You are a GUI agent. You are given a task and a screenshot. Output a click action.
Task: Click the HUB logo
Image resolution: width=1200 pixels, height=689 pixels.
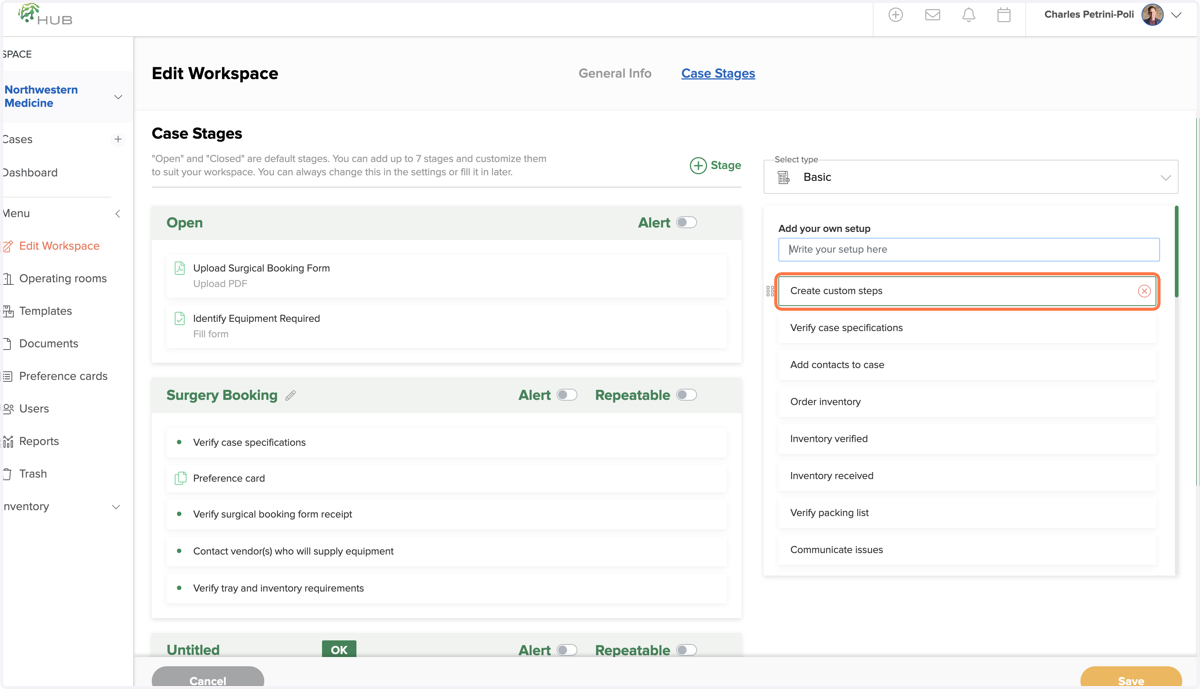pos(45,15)
